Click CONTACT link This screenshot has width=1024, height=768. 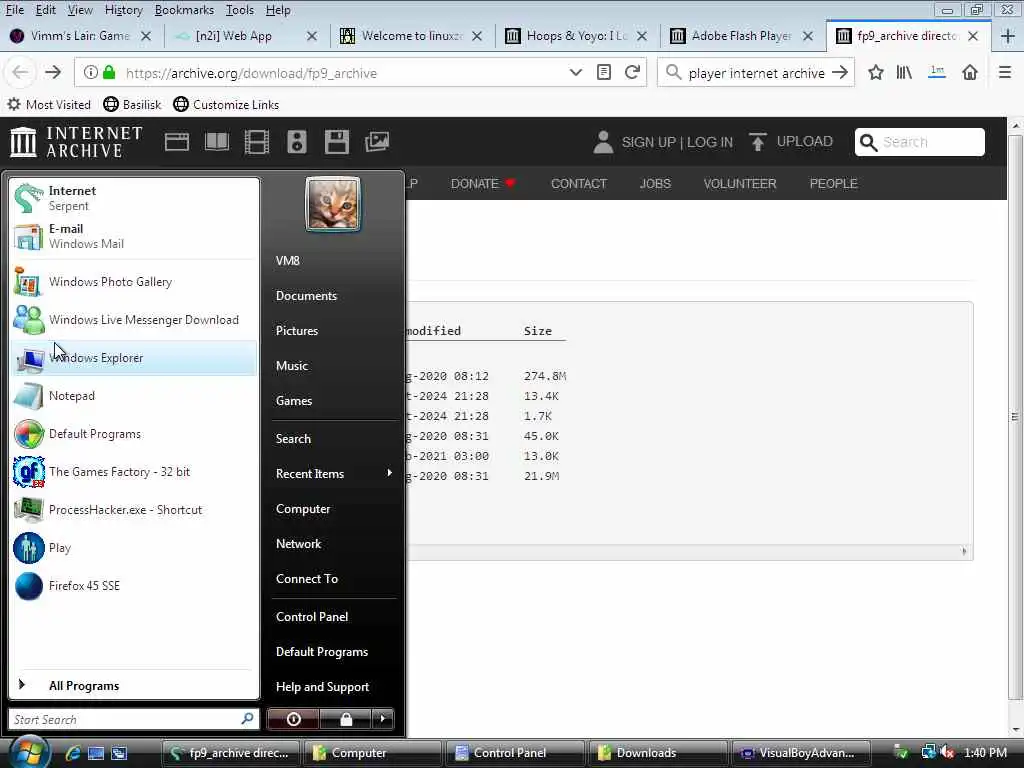tap(579, 184)
